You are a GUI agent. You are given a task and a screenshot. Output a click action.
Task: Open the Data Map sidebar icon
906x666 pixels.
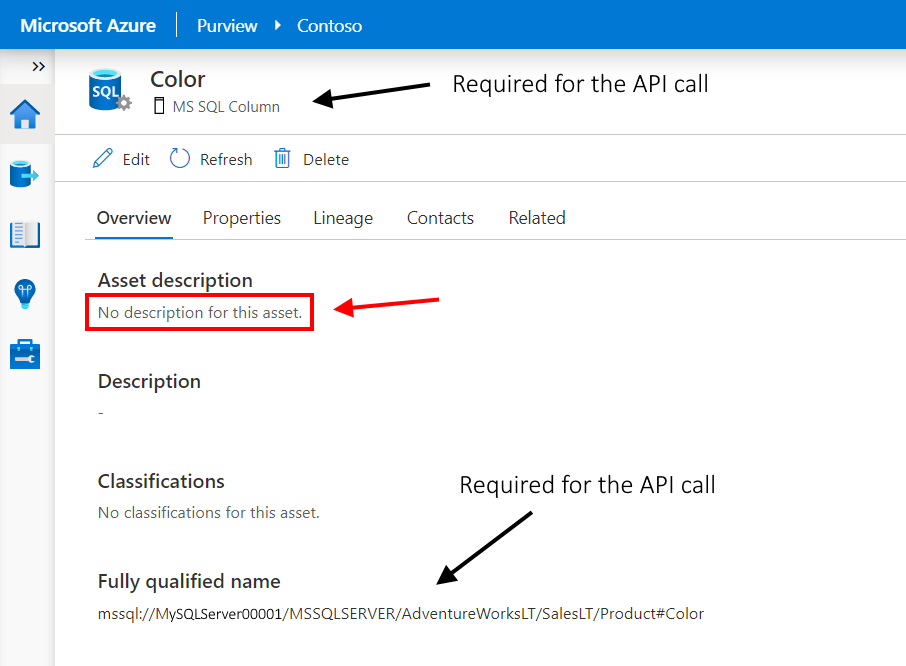click(25, 175)
